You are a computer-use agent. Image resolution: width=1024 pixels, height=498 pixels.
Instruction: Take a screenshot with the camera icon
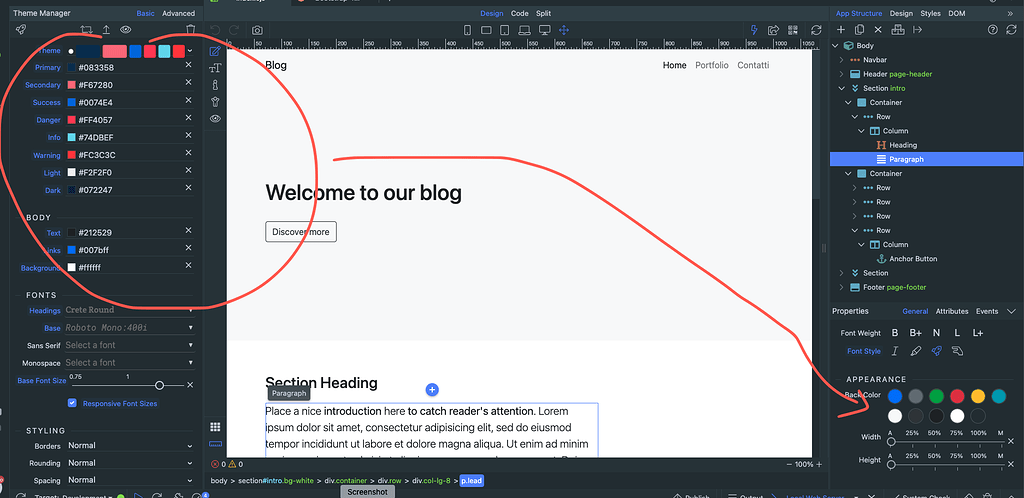coord(257,30)
